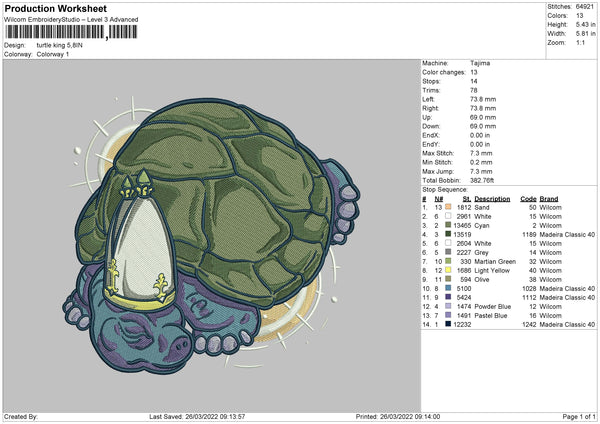The height and width of the screenshot is (424, 600).
Task: Click 'Last Saved: 26/03/2022 09:13:57' text
Action: (x=197, y=416)
